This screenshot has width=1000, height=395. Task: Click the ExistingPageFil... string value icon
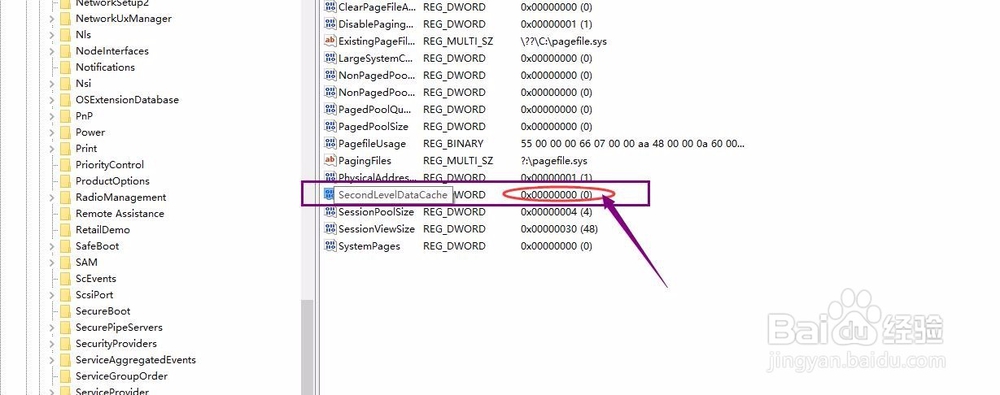[330, 41]
